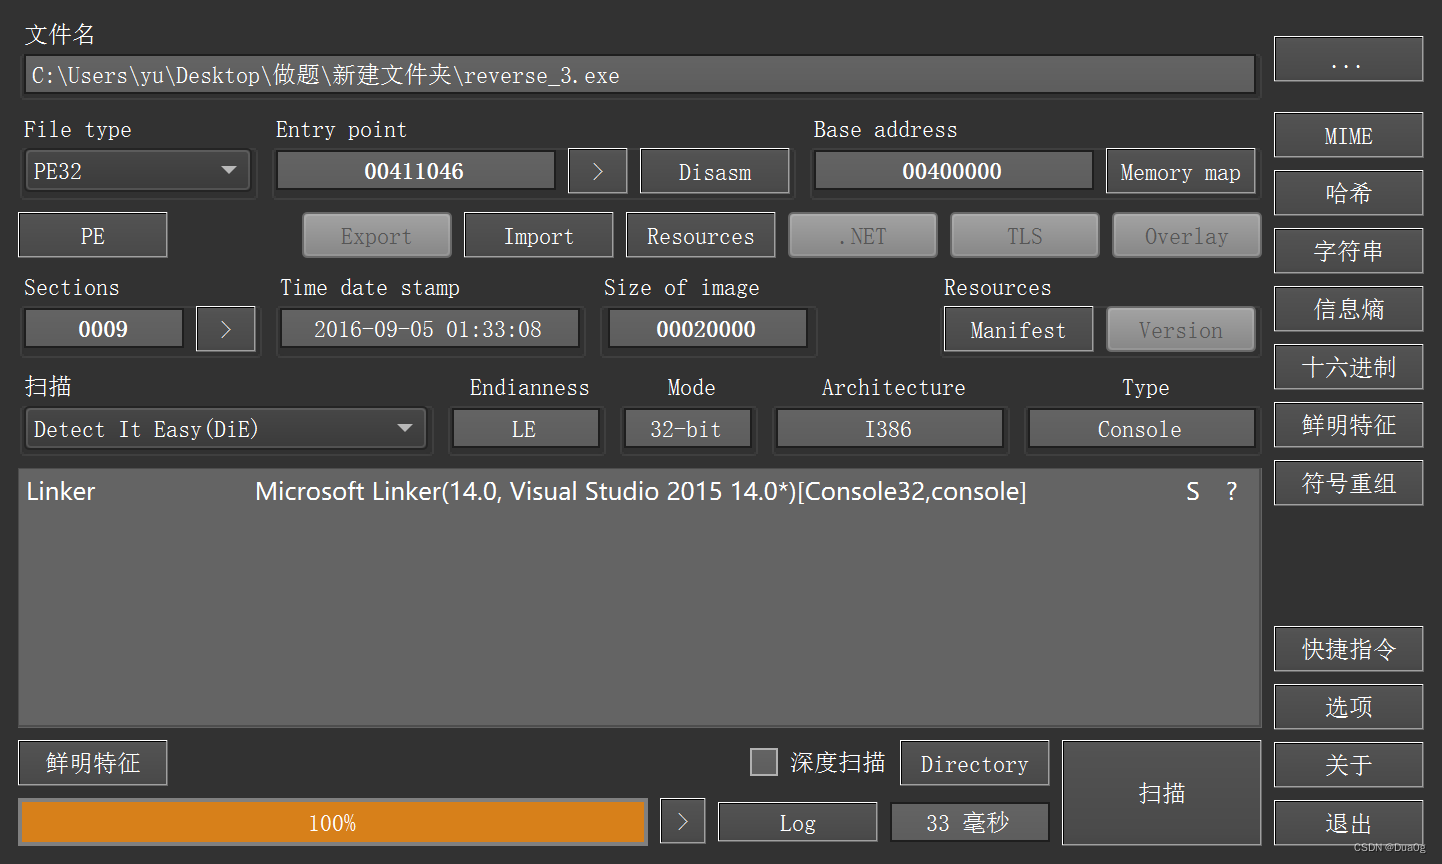Open the PE structure viewer
The height and width of the screenshot is (864, 1442).
[x=92, y=235]
